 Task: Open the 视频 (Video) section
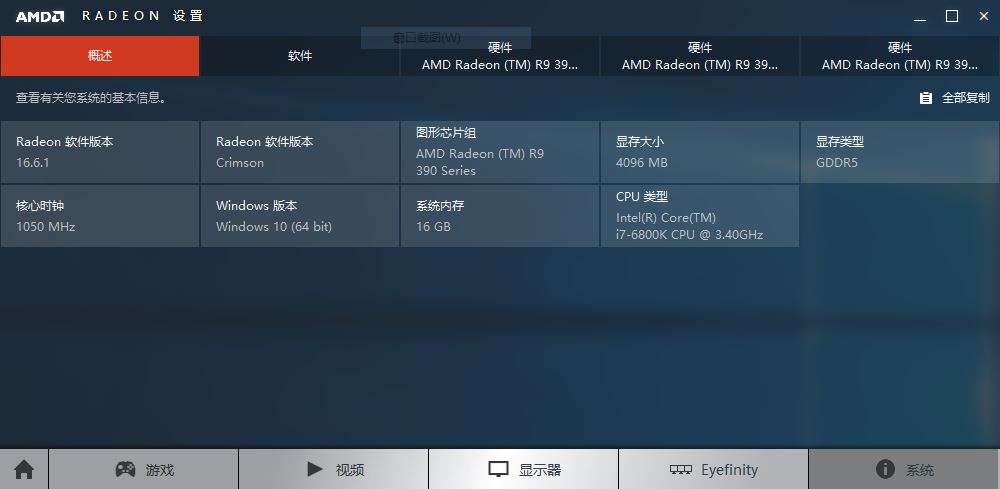point(334,469)
